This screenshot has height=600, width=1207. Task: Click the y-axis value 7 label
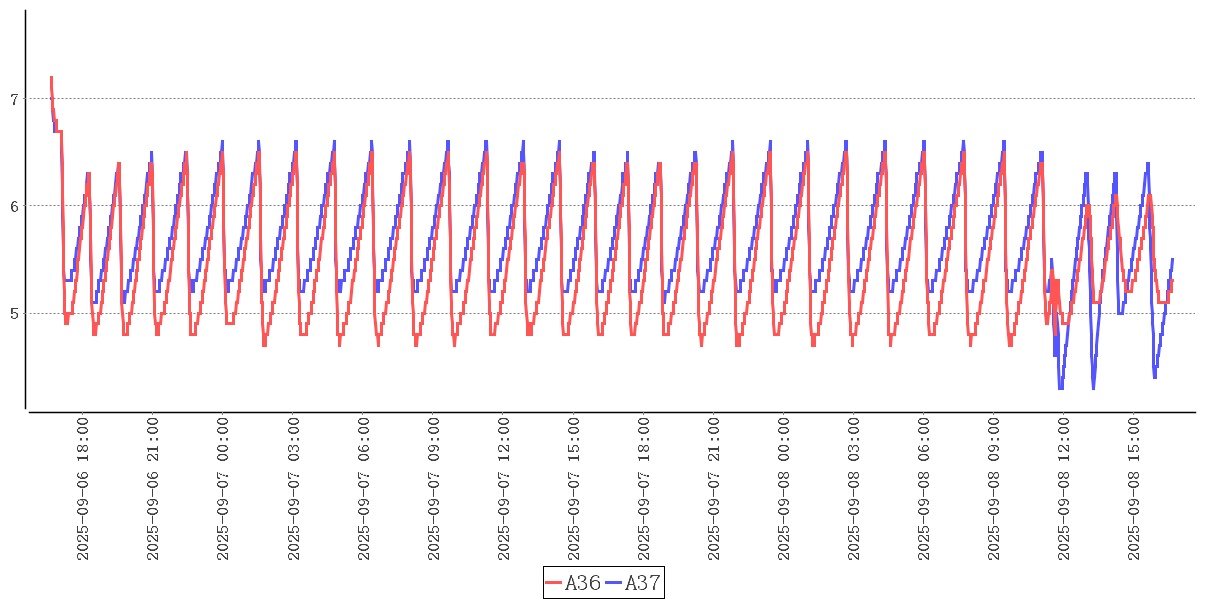(x=13, y=99)
